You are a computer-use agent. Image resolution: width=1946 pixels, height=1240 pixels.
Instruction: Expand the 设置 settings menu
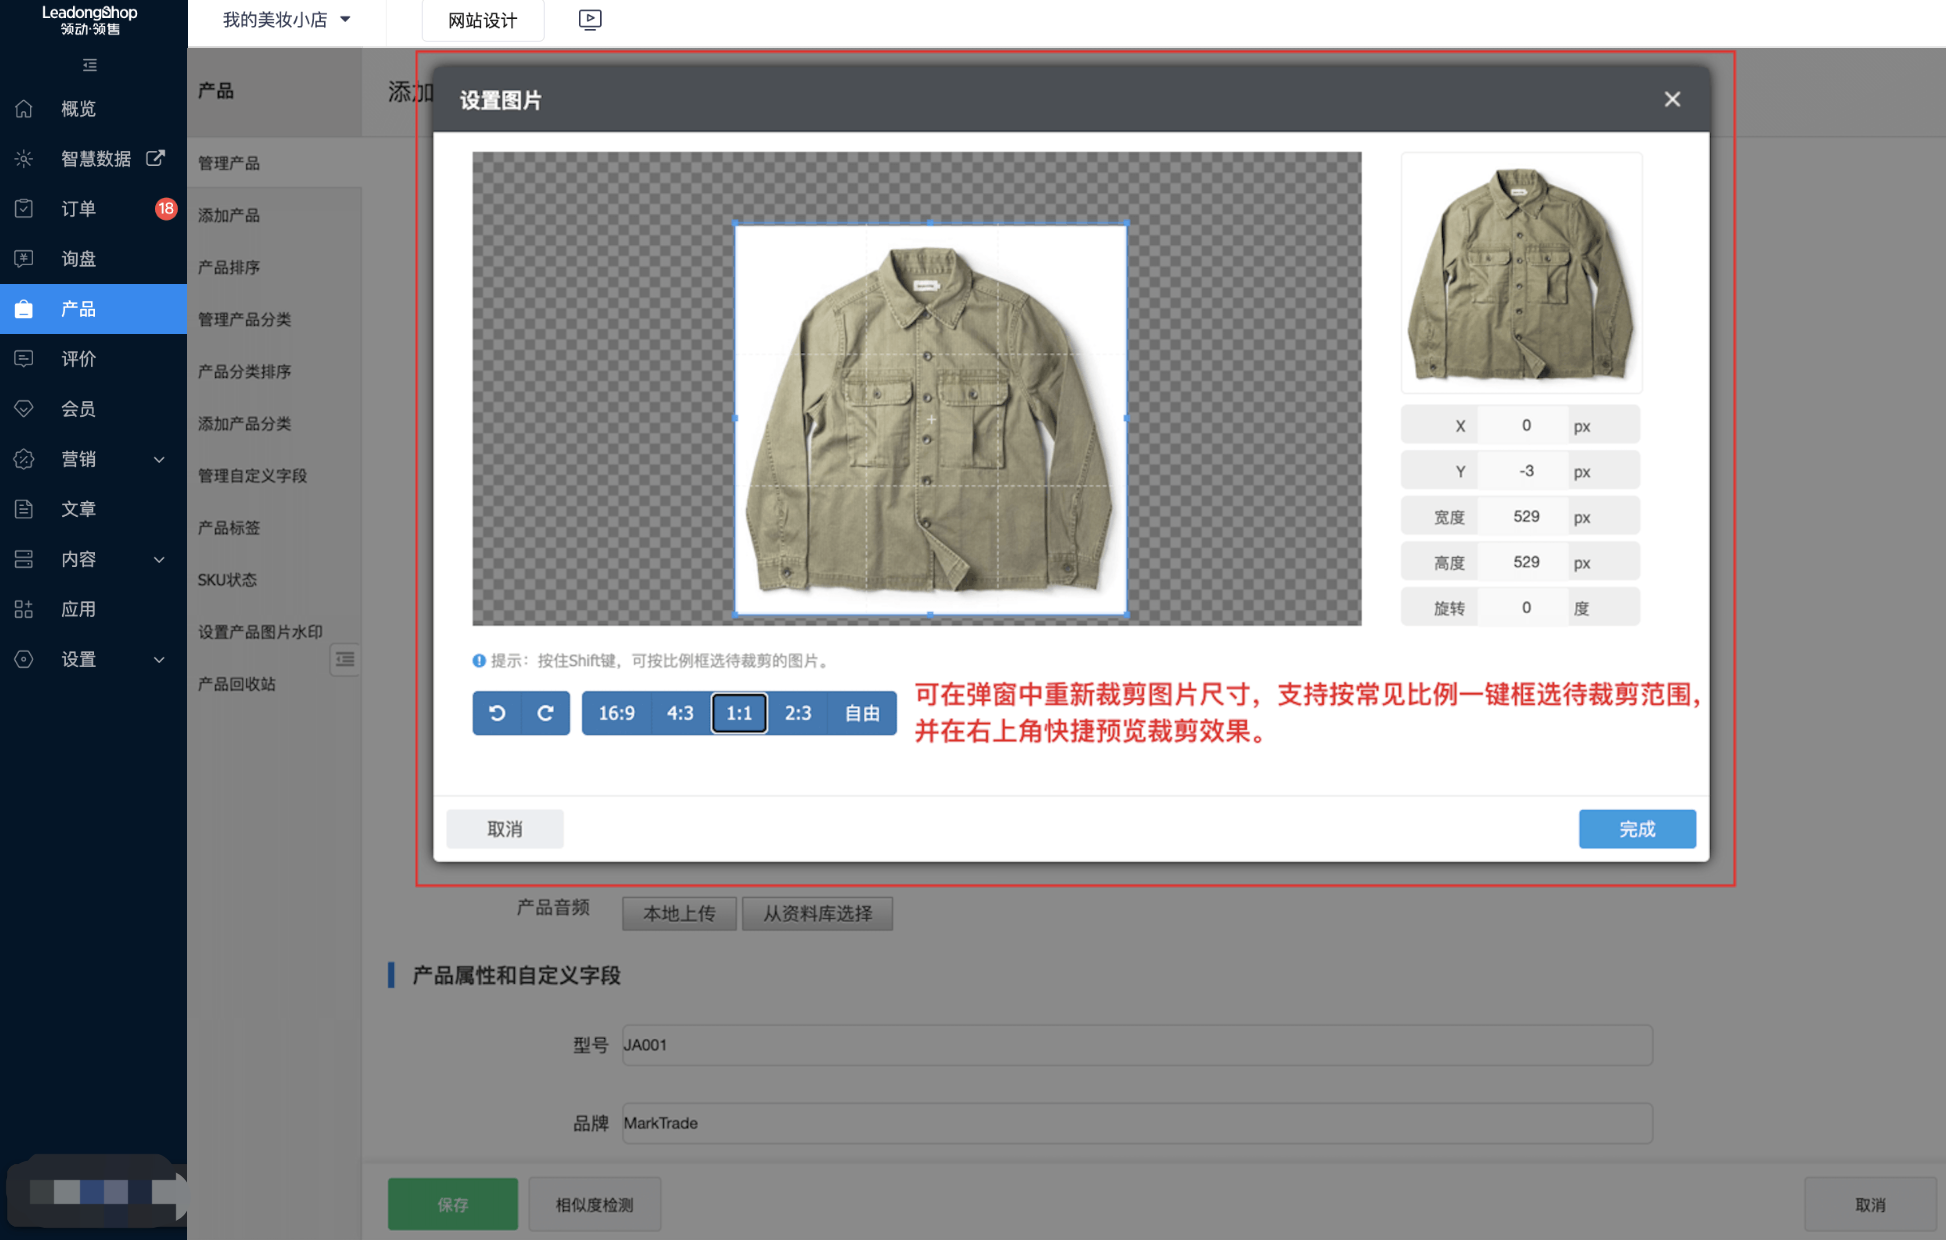(78, 659)
